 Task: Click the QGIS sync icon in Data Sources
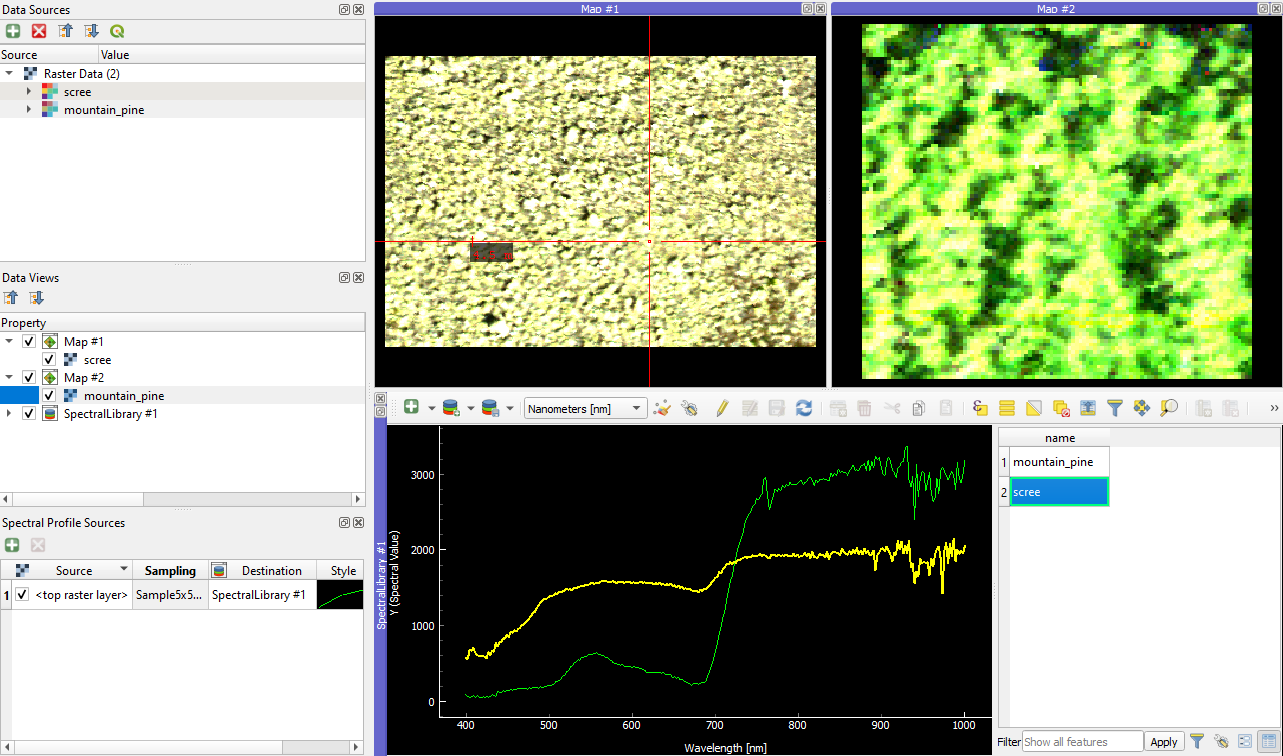point(117,32)
